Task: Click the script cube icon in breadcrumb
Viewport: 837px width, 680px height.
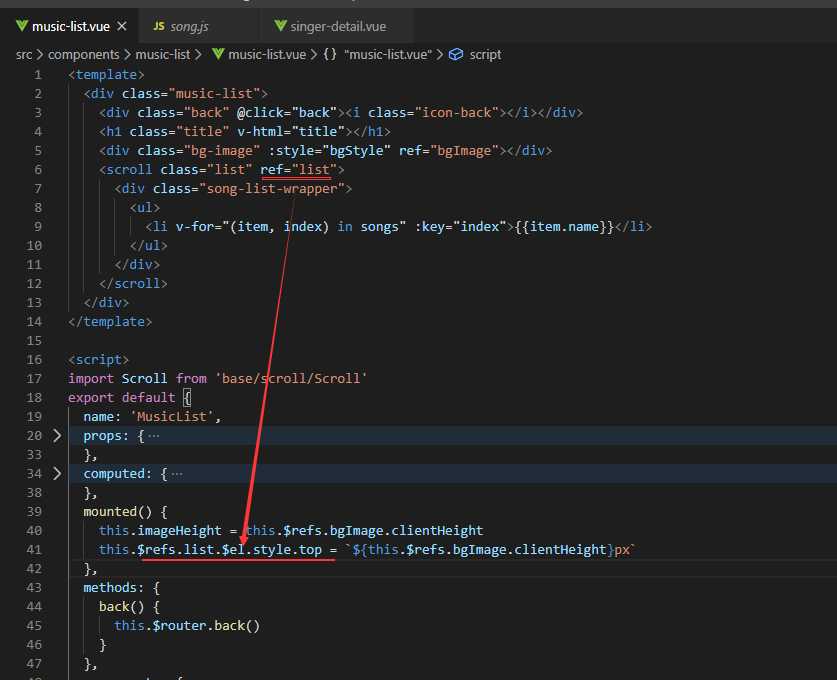Action: pos(456,54)
